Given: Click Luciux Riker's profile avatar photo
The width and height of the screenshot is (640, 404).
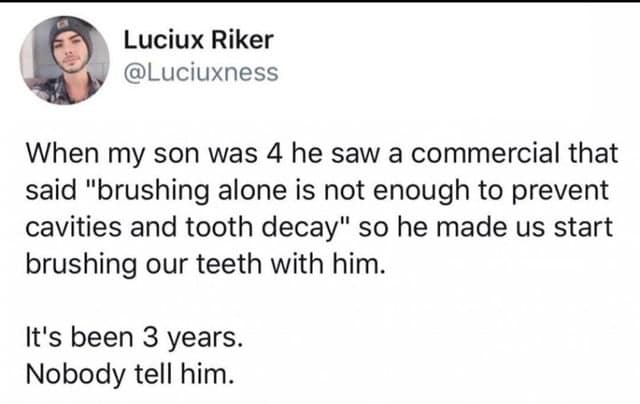Looking at the screenshot, I should pyautogui.click(x=65, y=60).
